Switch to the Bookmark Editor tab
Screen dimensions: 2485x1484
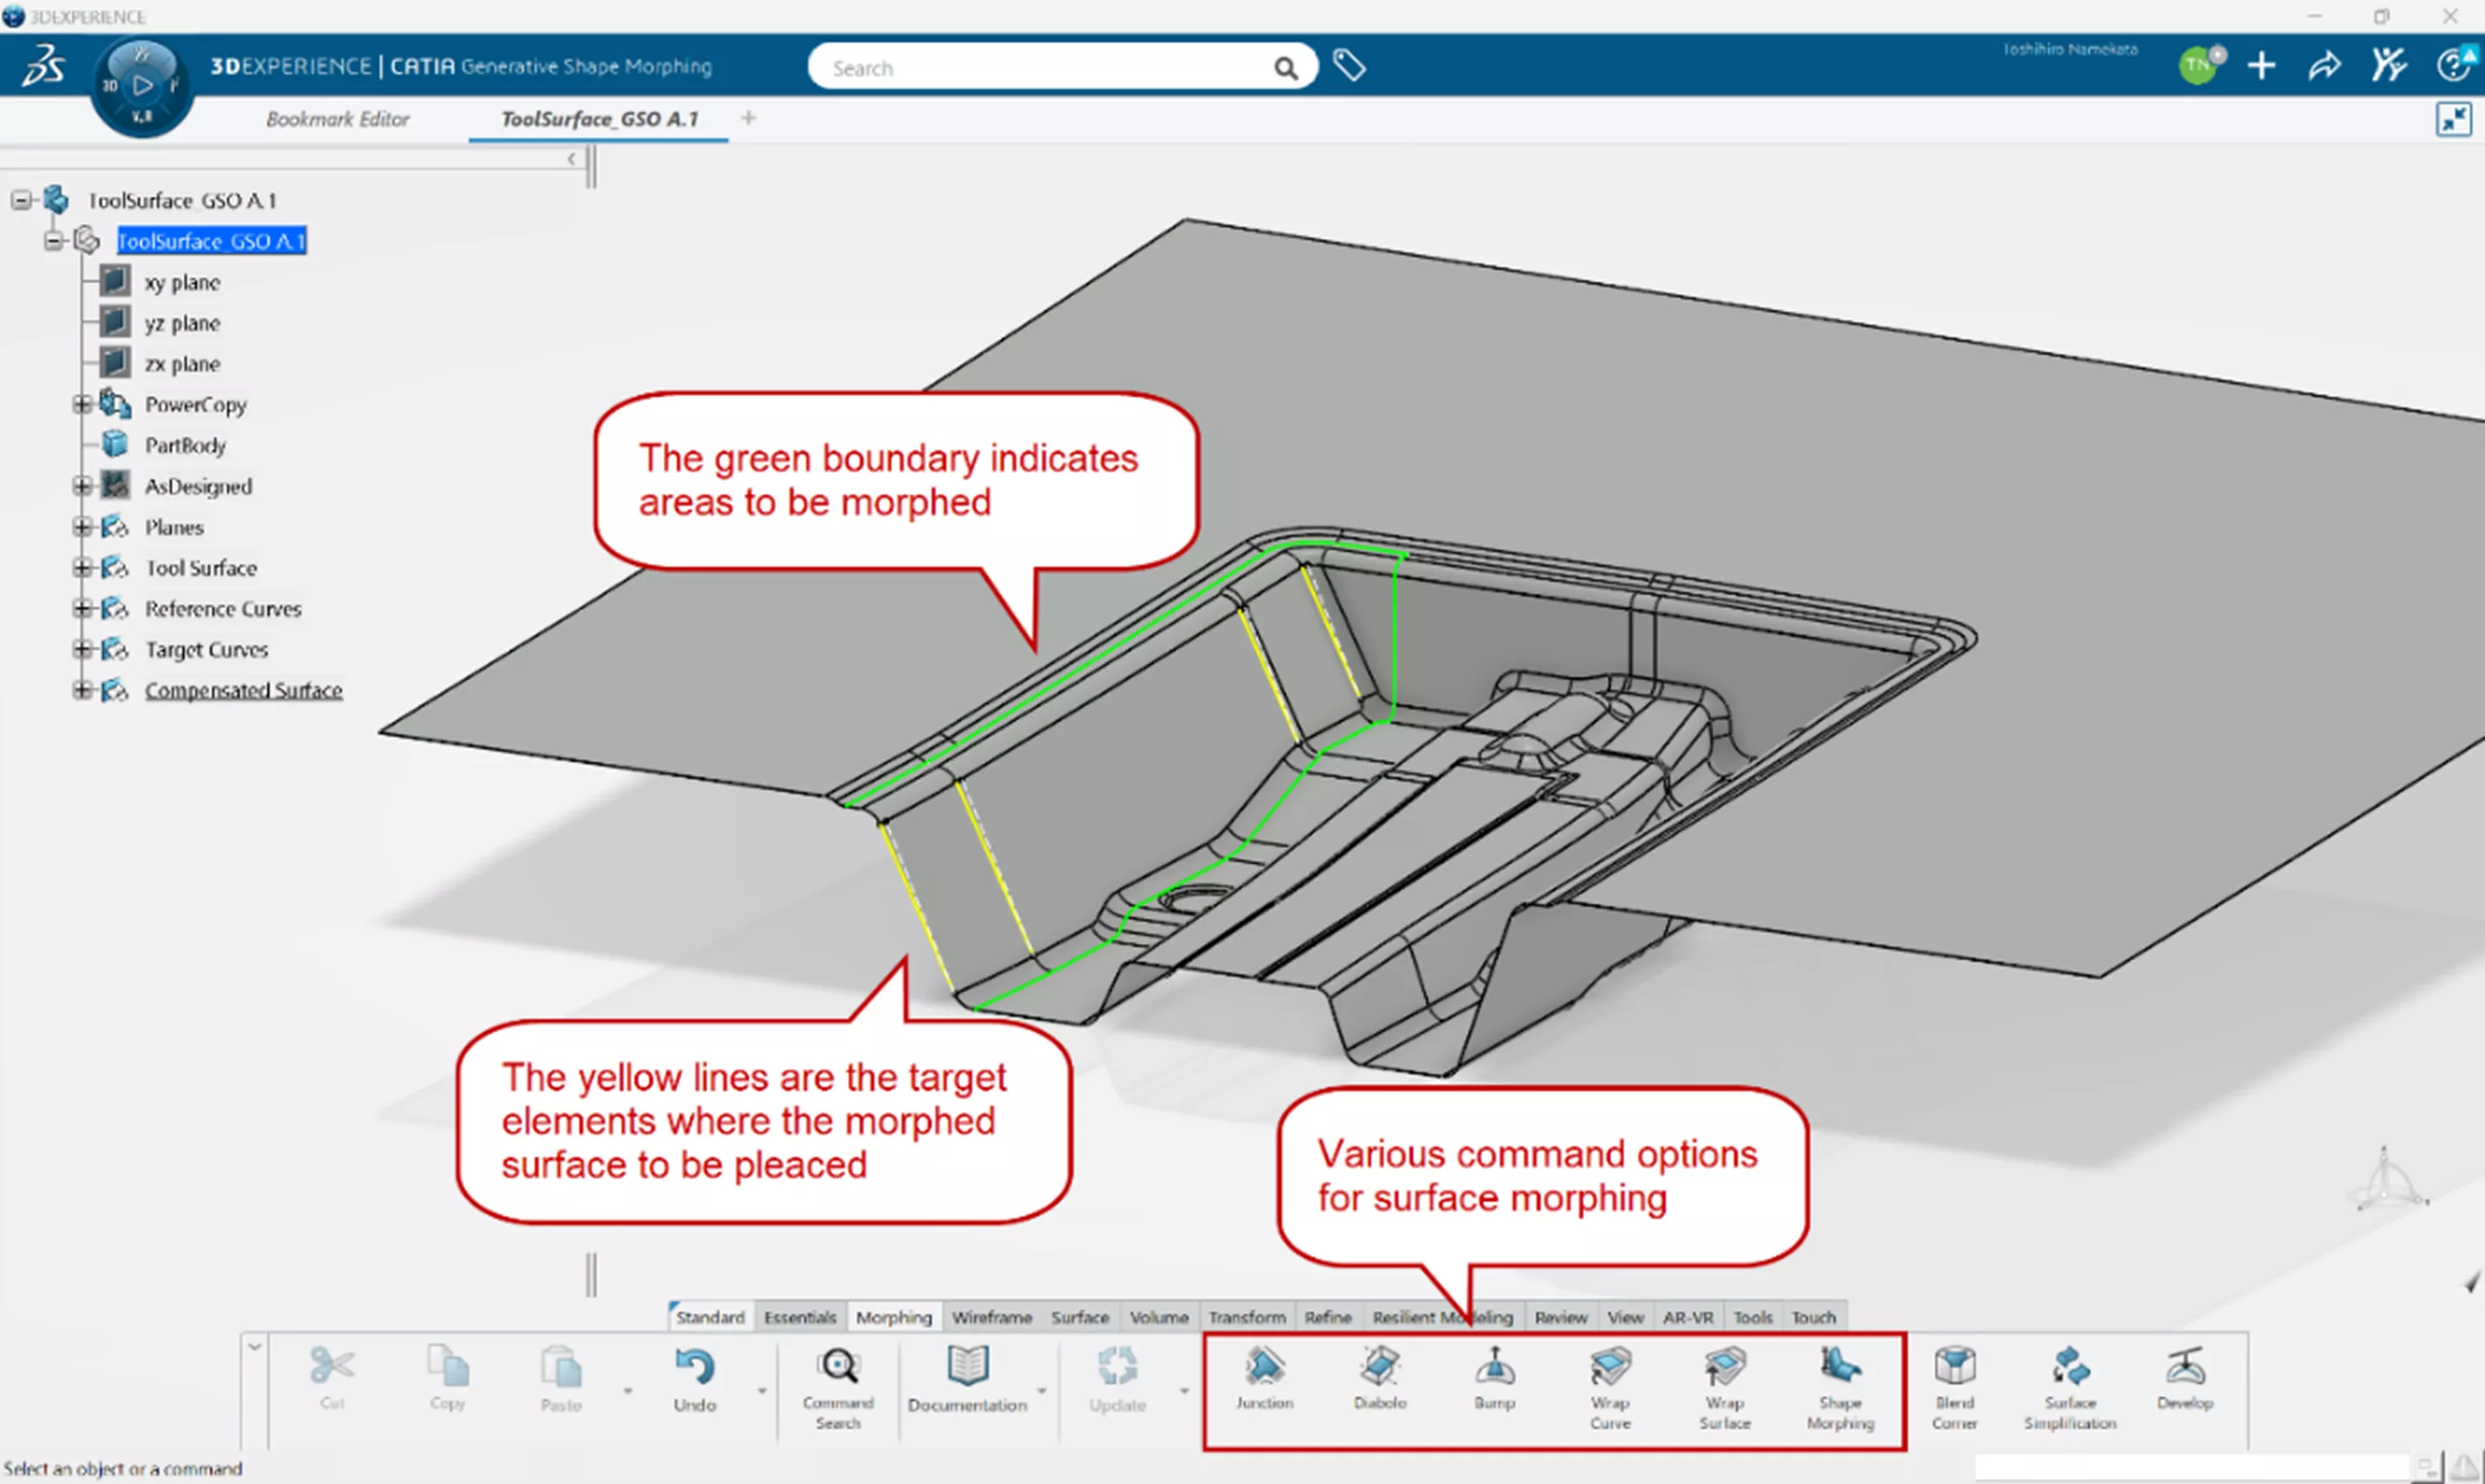(x=337, y=119)
